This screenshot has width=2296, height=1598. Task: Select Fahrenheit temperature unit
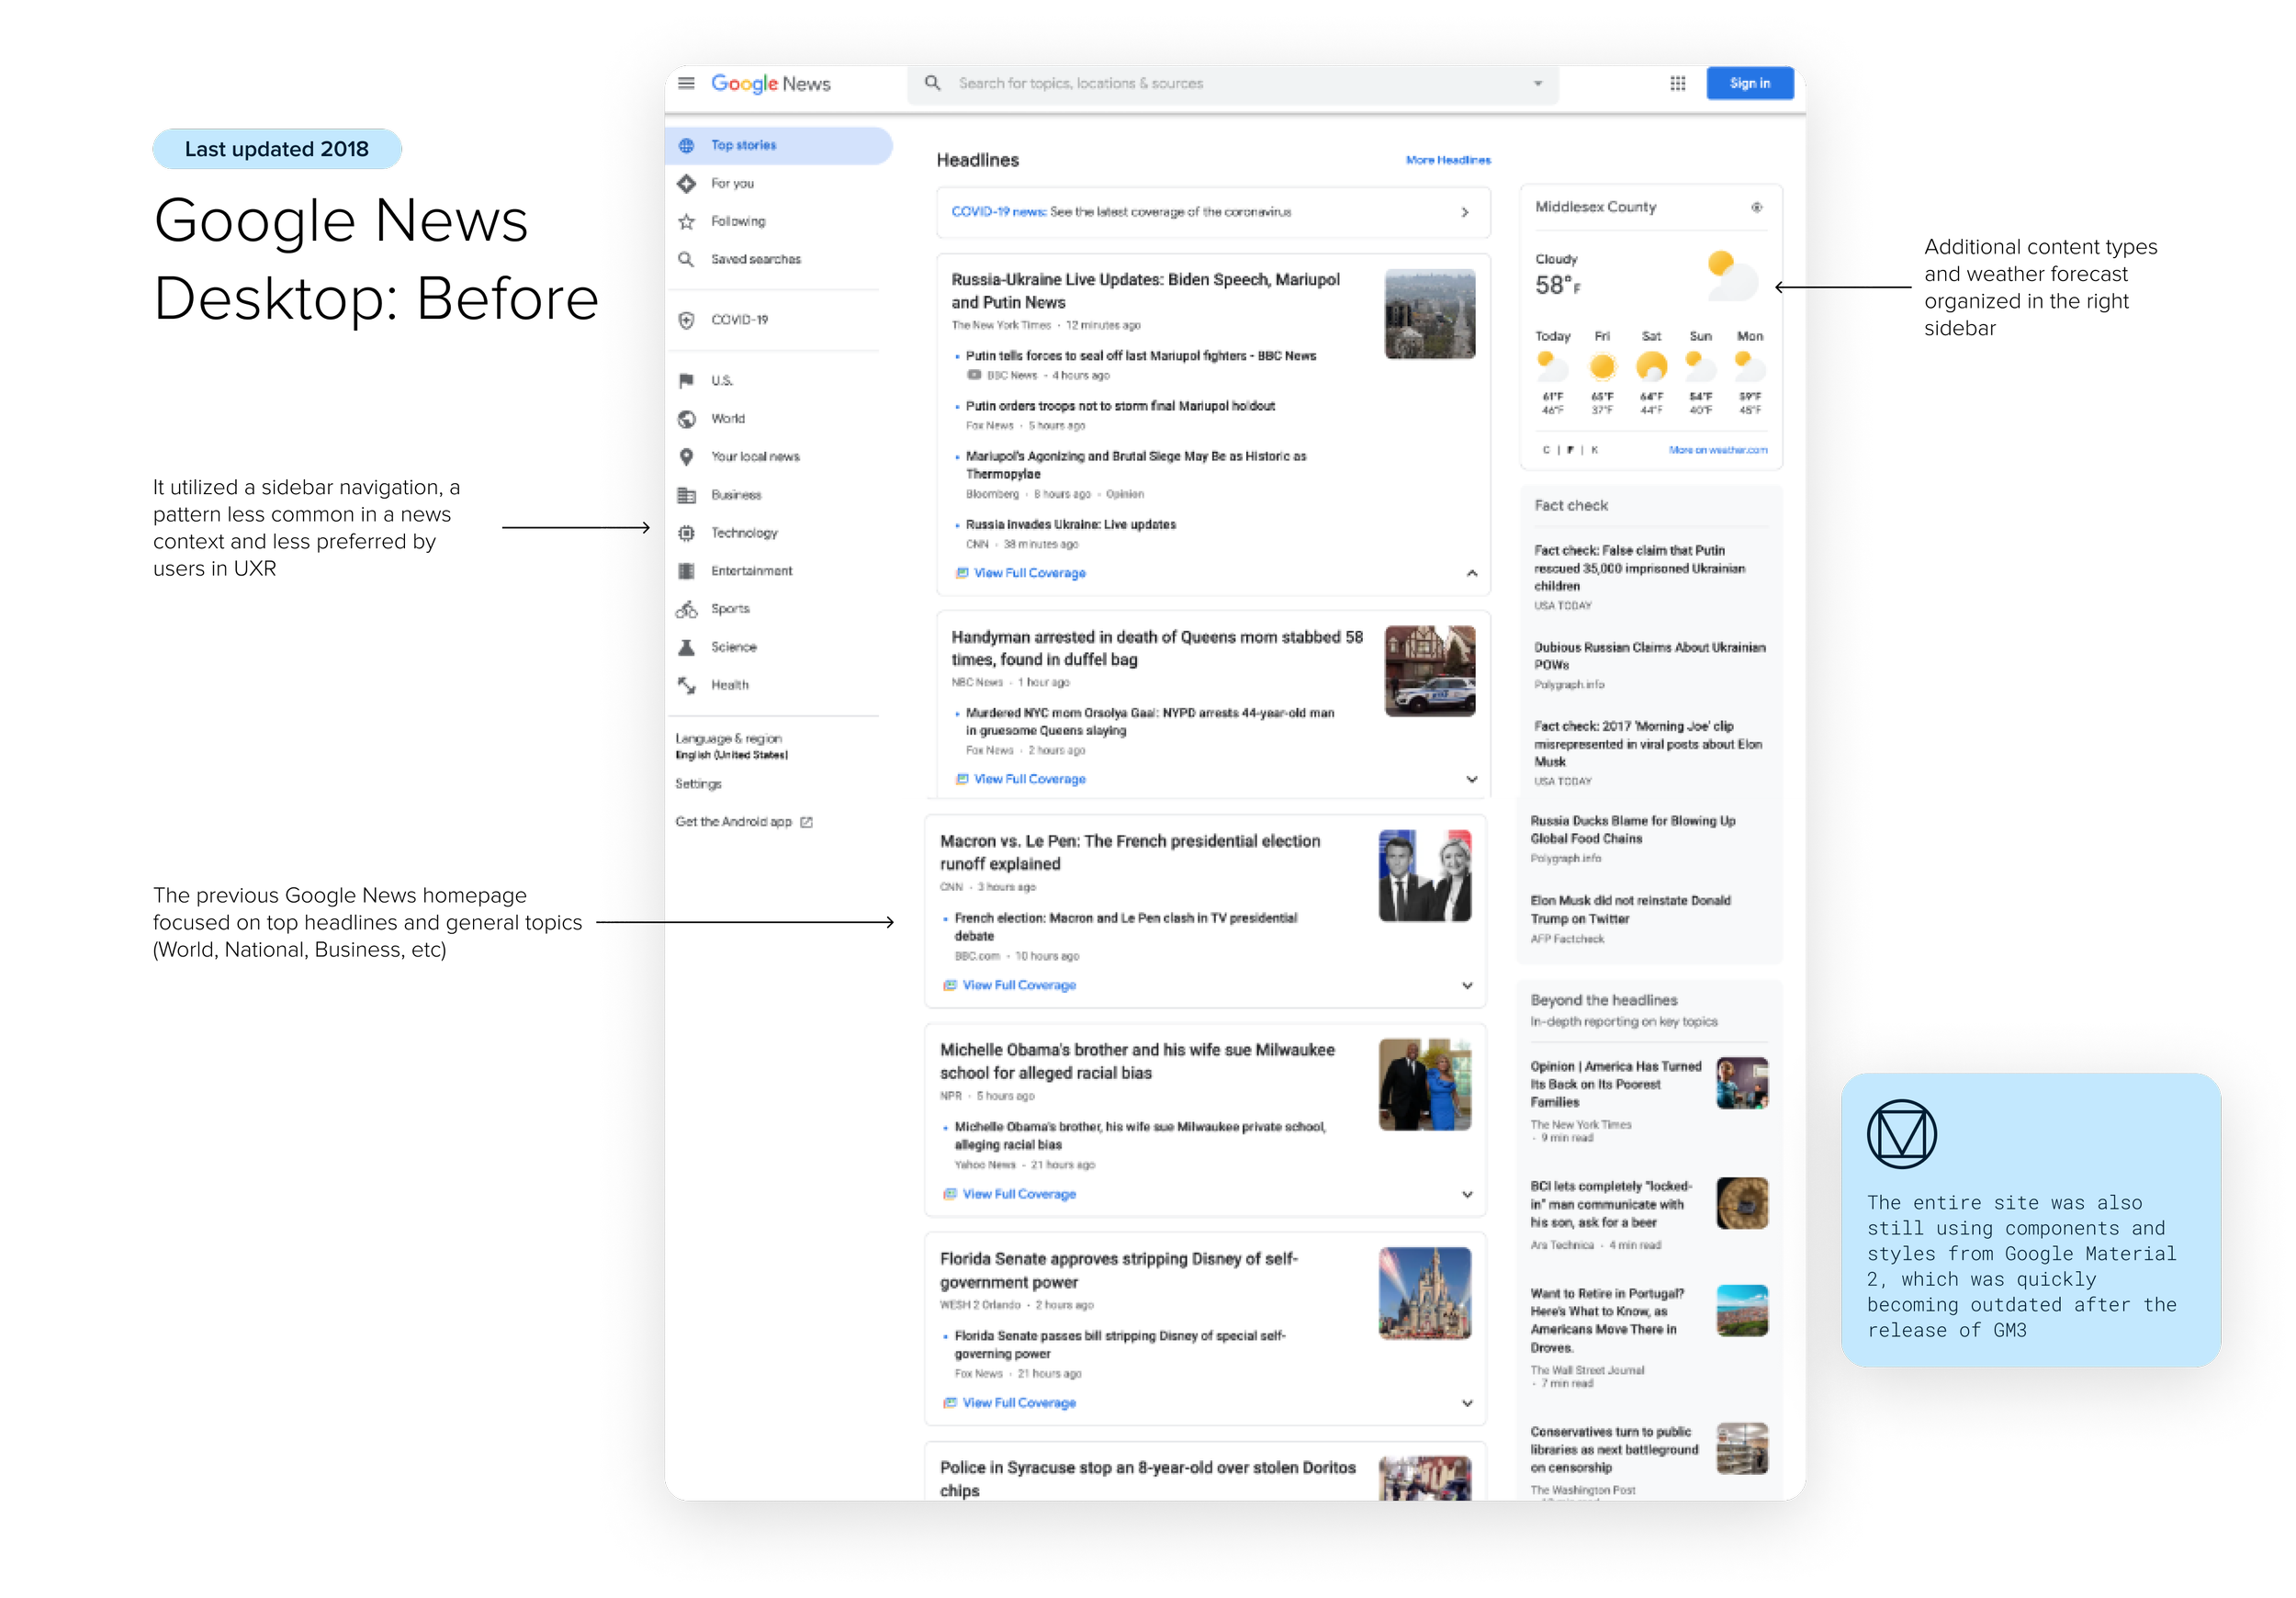pyautogui.click(x=1570, y=450)
